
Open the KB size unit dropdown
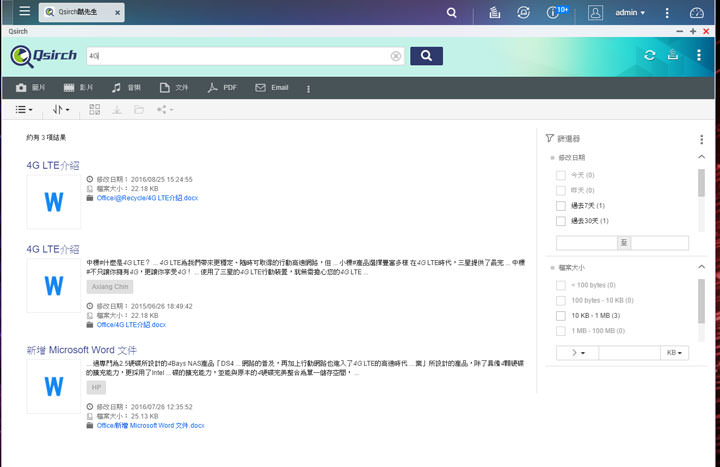pyautogui.click(x=675, y=353)
